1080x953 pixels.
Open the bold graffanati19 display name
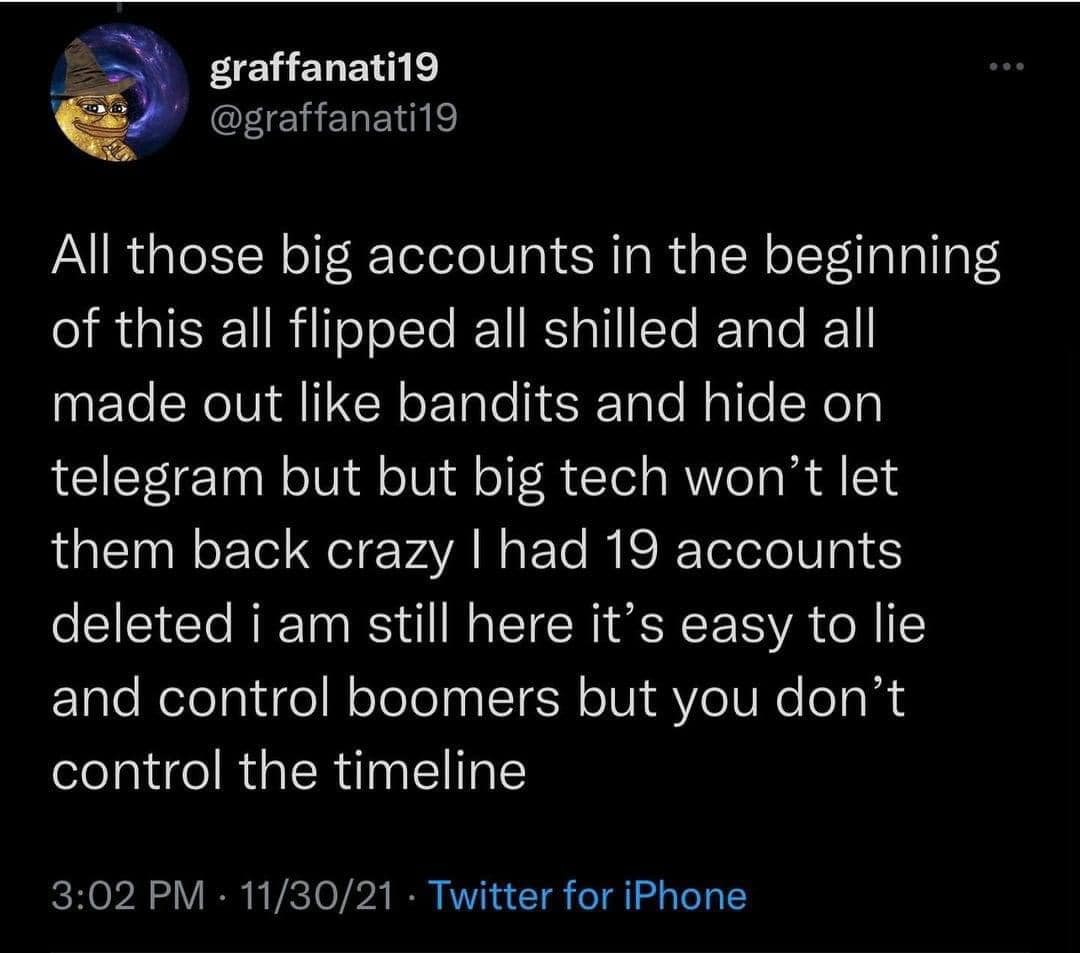coord(324,70)
